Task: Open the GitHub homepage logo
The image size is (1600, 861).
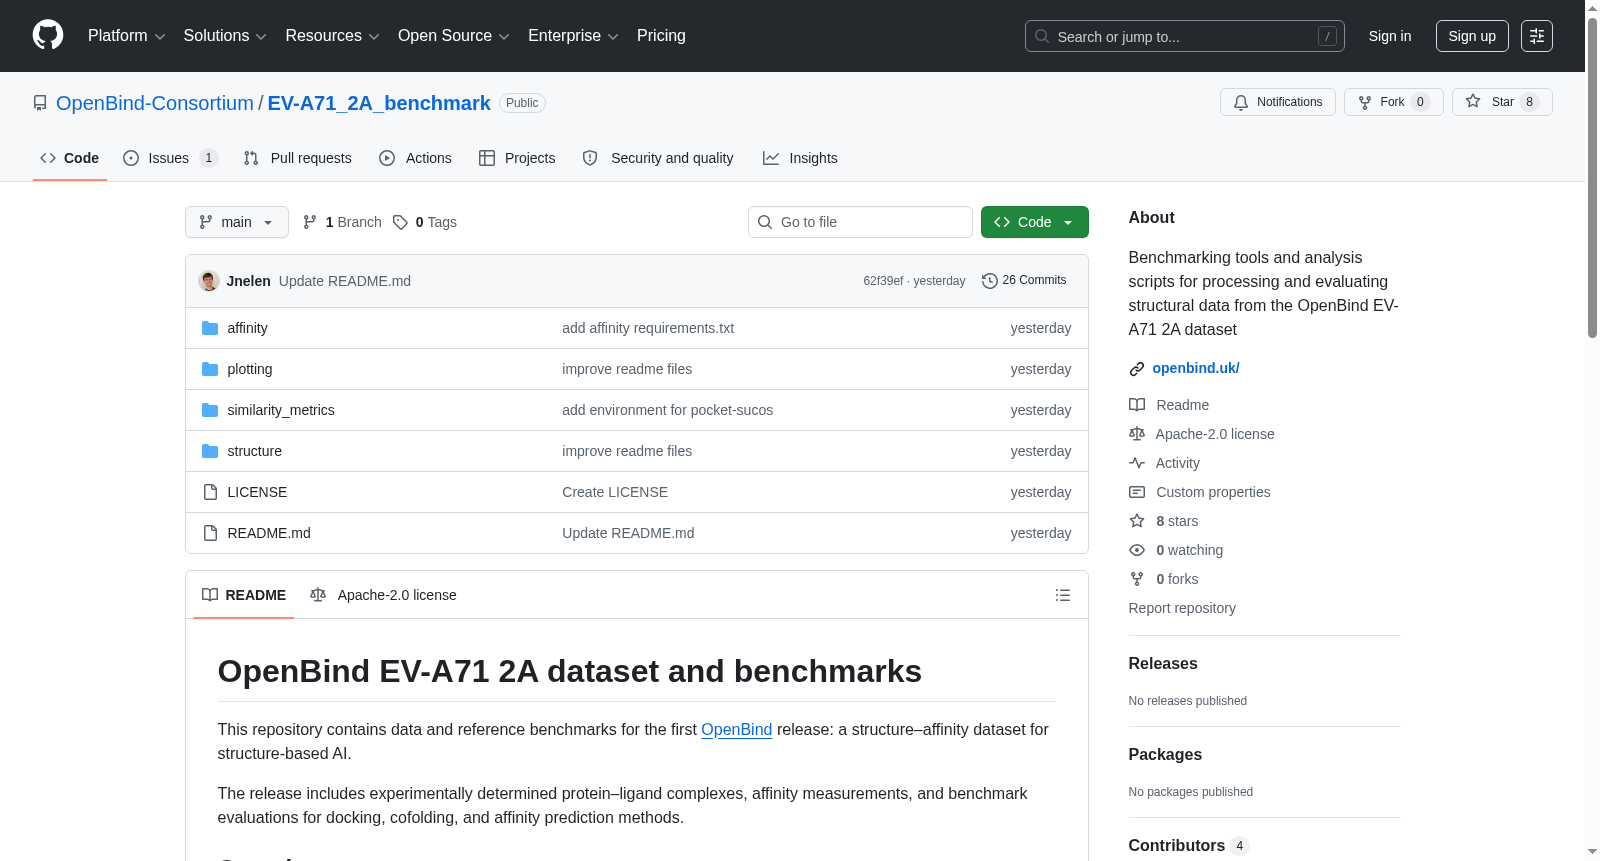Action: [x=48, y=35]
